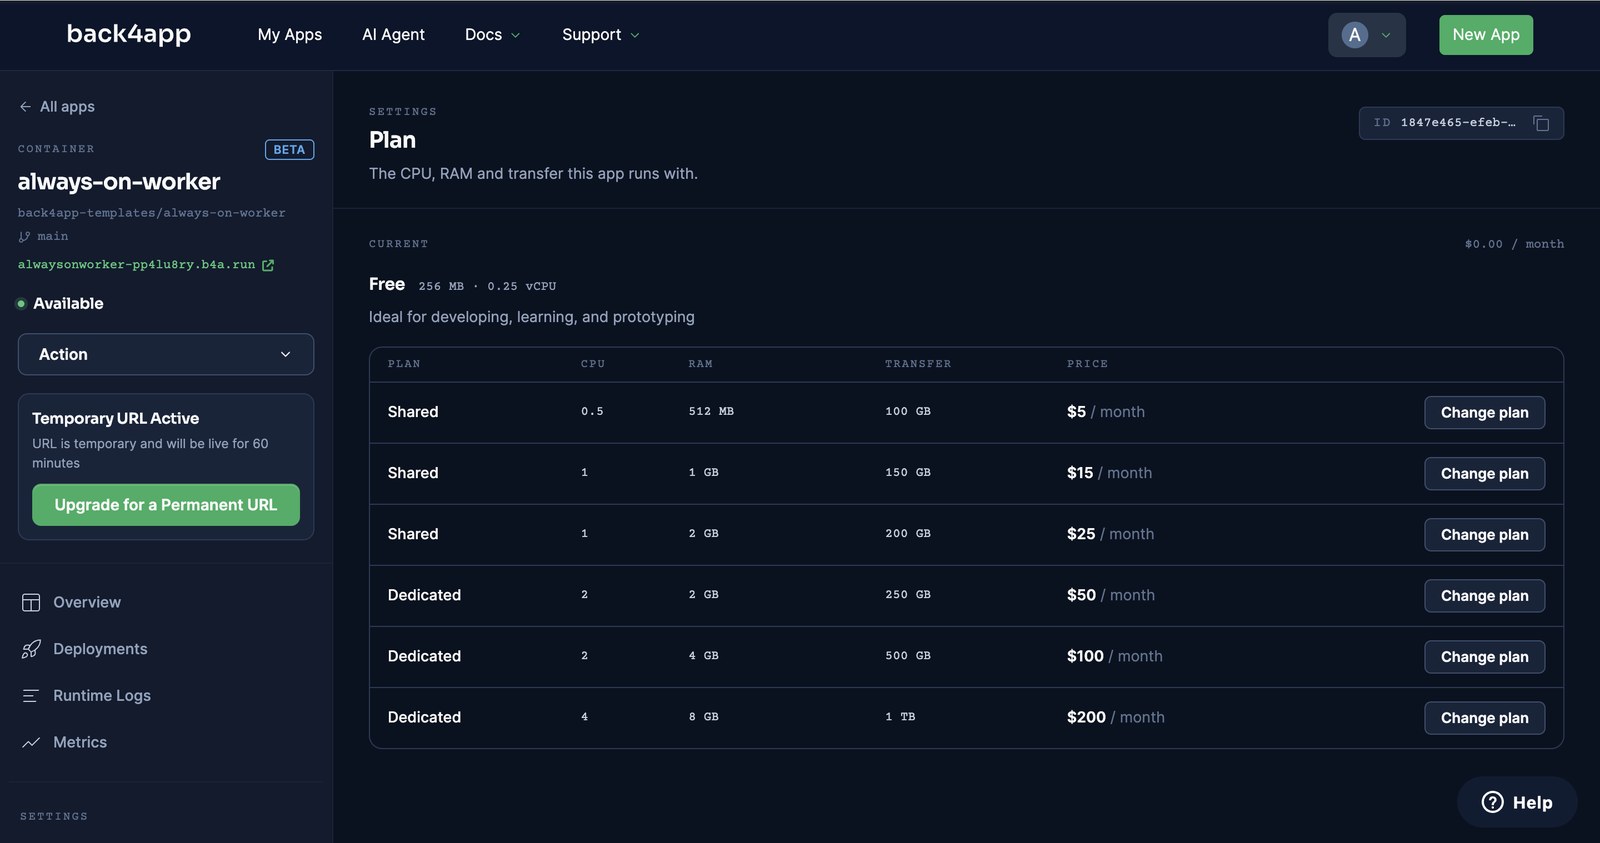
Task: Click the Temporary URL Active heading
Action: [115, 418]
